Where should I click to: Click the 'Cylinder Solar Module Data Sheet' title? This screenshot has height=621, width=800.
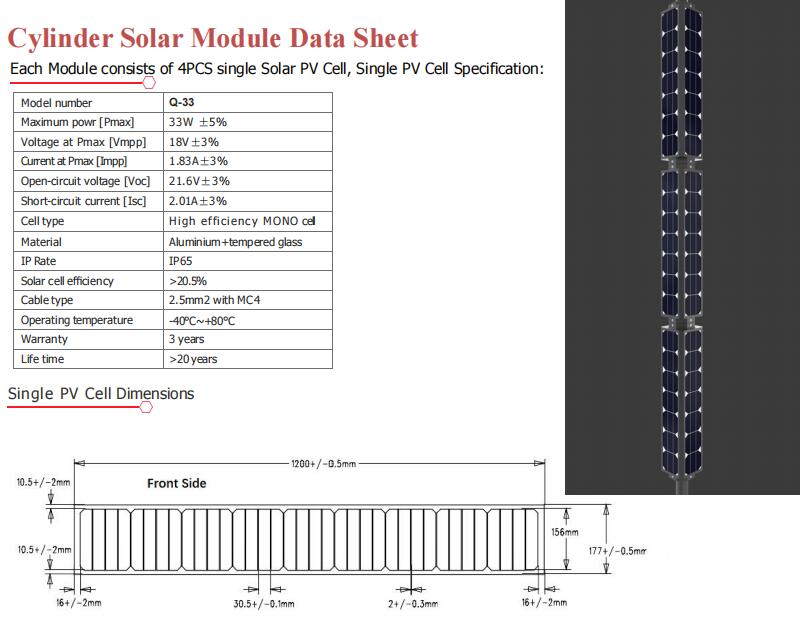[x=213, y=38]
